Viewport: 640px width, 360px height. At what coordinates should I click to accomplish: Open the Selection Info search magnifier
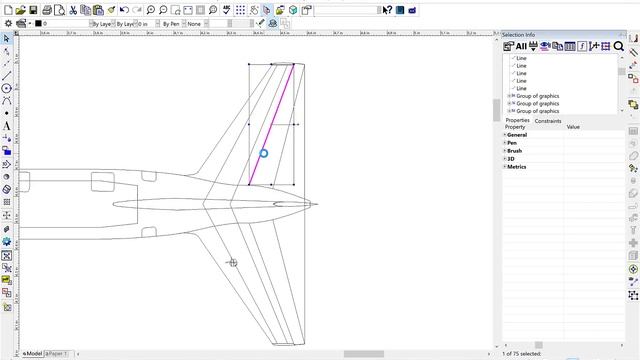tap(618, 47)
